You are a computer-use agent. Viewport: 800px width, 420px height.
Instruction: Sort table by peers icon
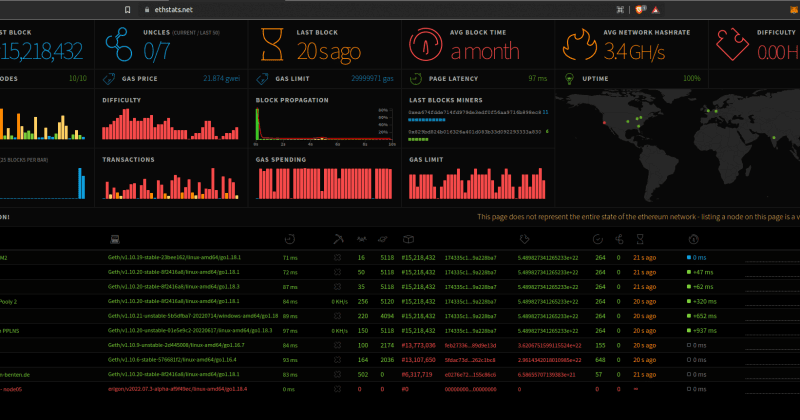coord(362,239)
